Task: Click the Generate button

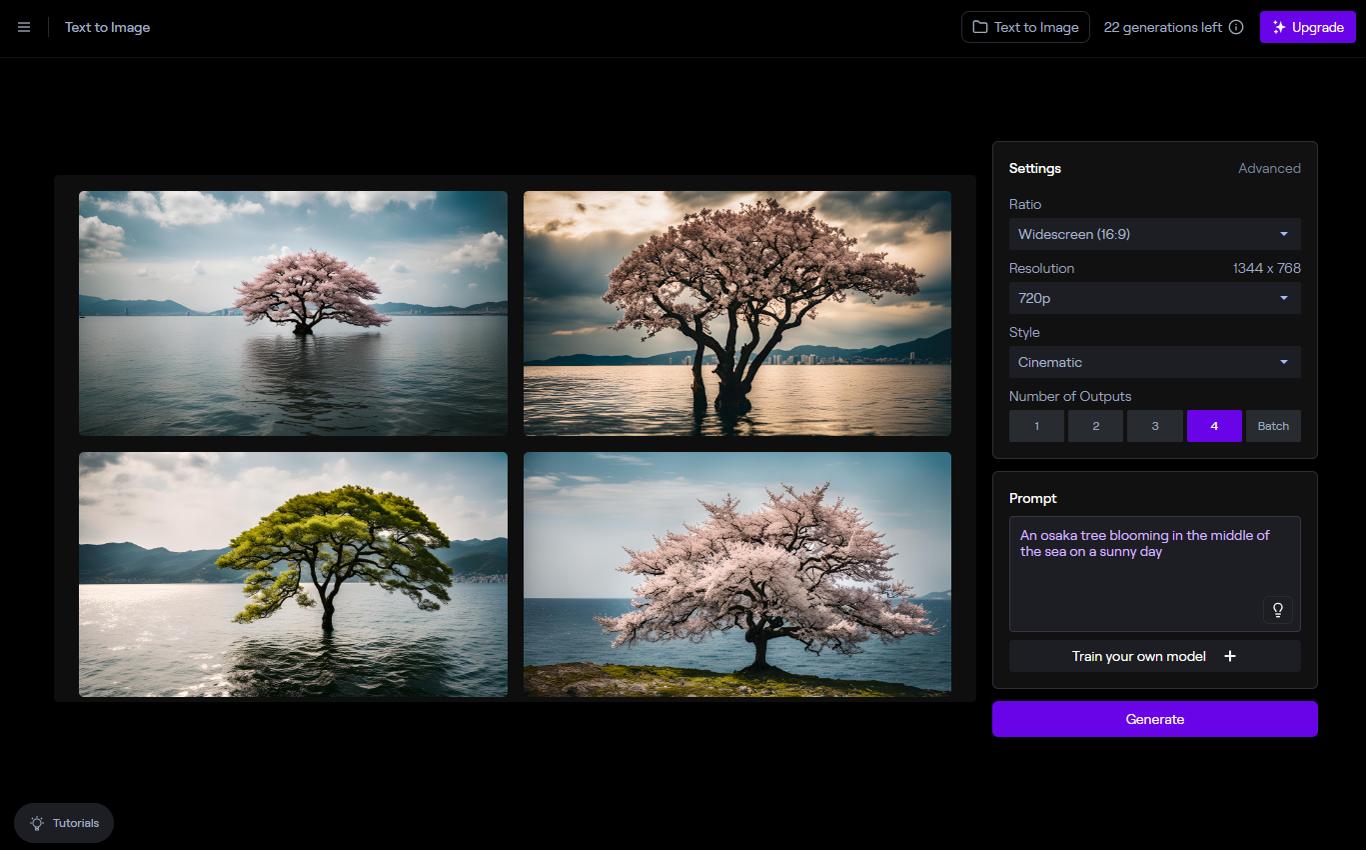Action: point(1155,719)
